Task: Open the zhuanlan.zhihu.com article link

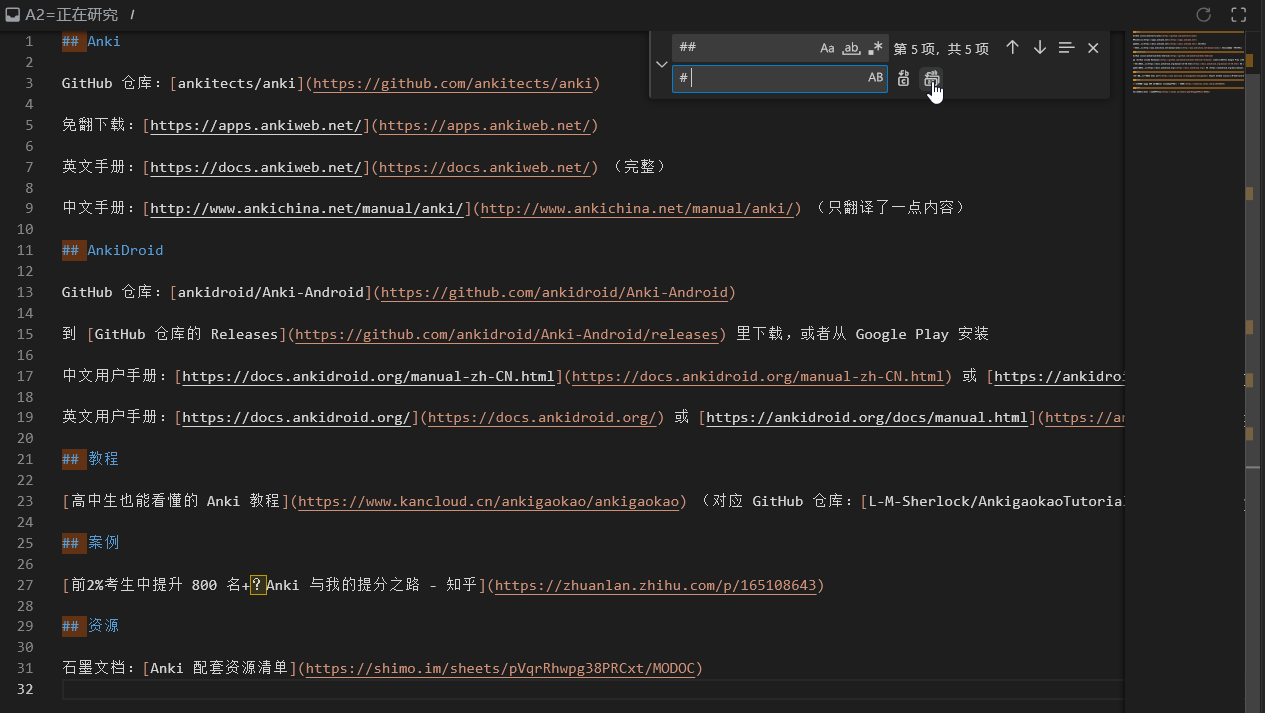Action: point(655,585)
